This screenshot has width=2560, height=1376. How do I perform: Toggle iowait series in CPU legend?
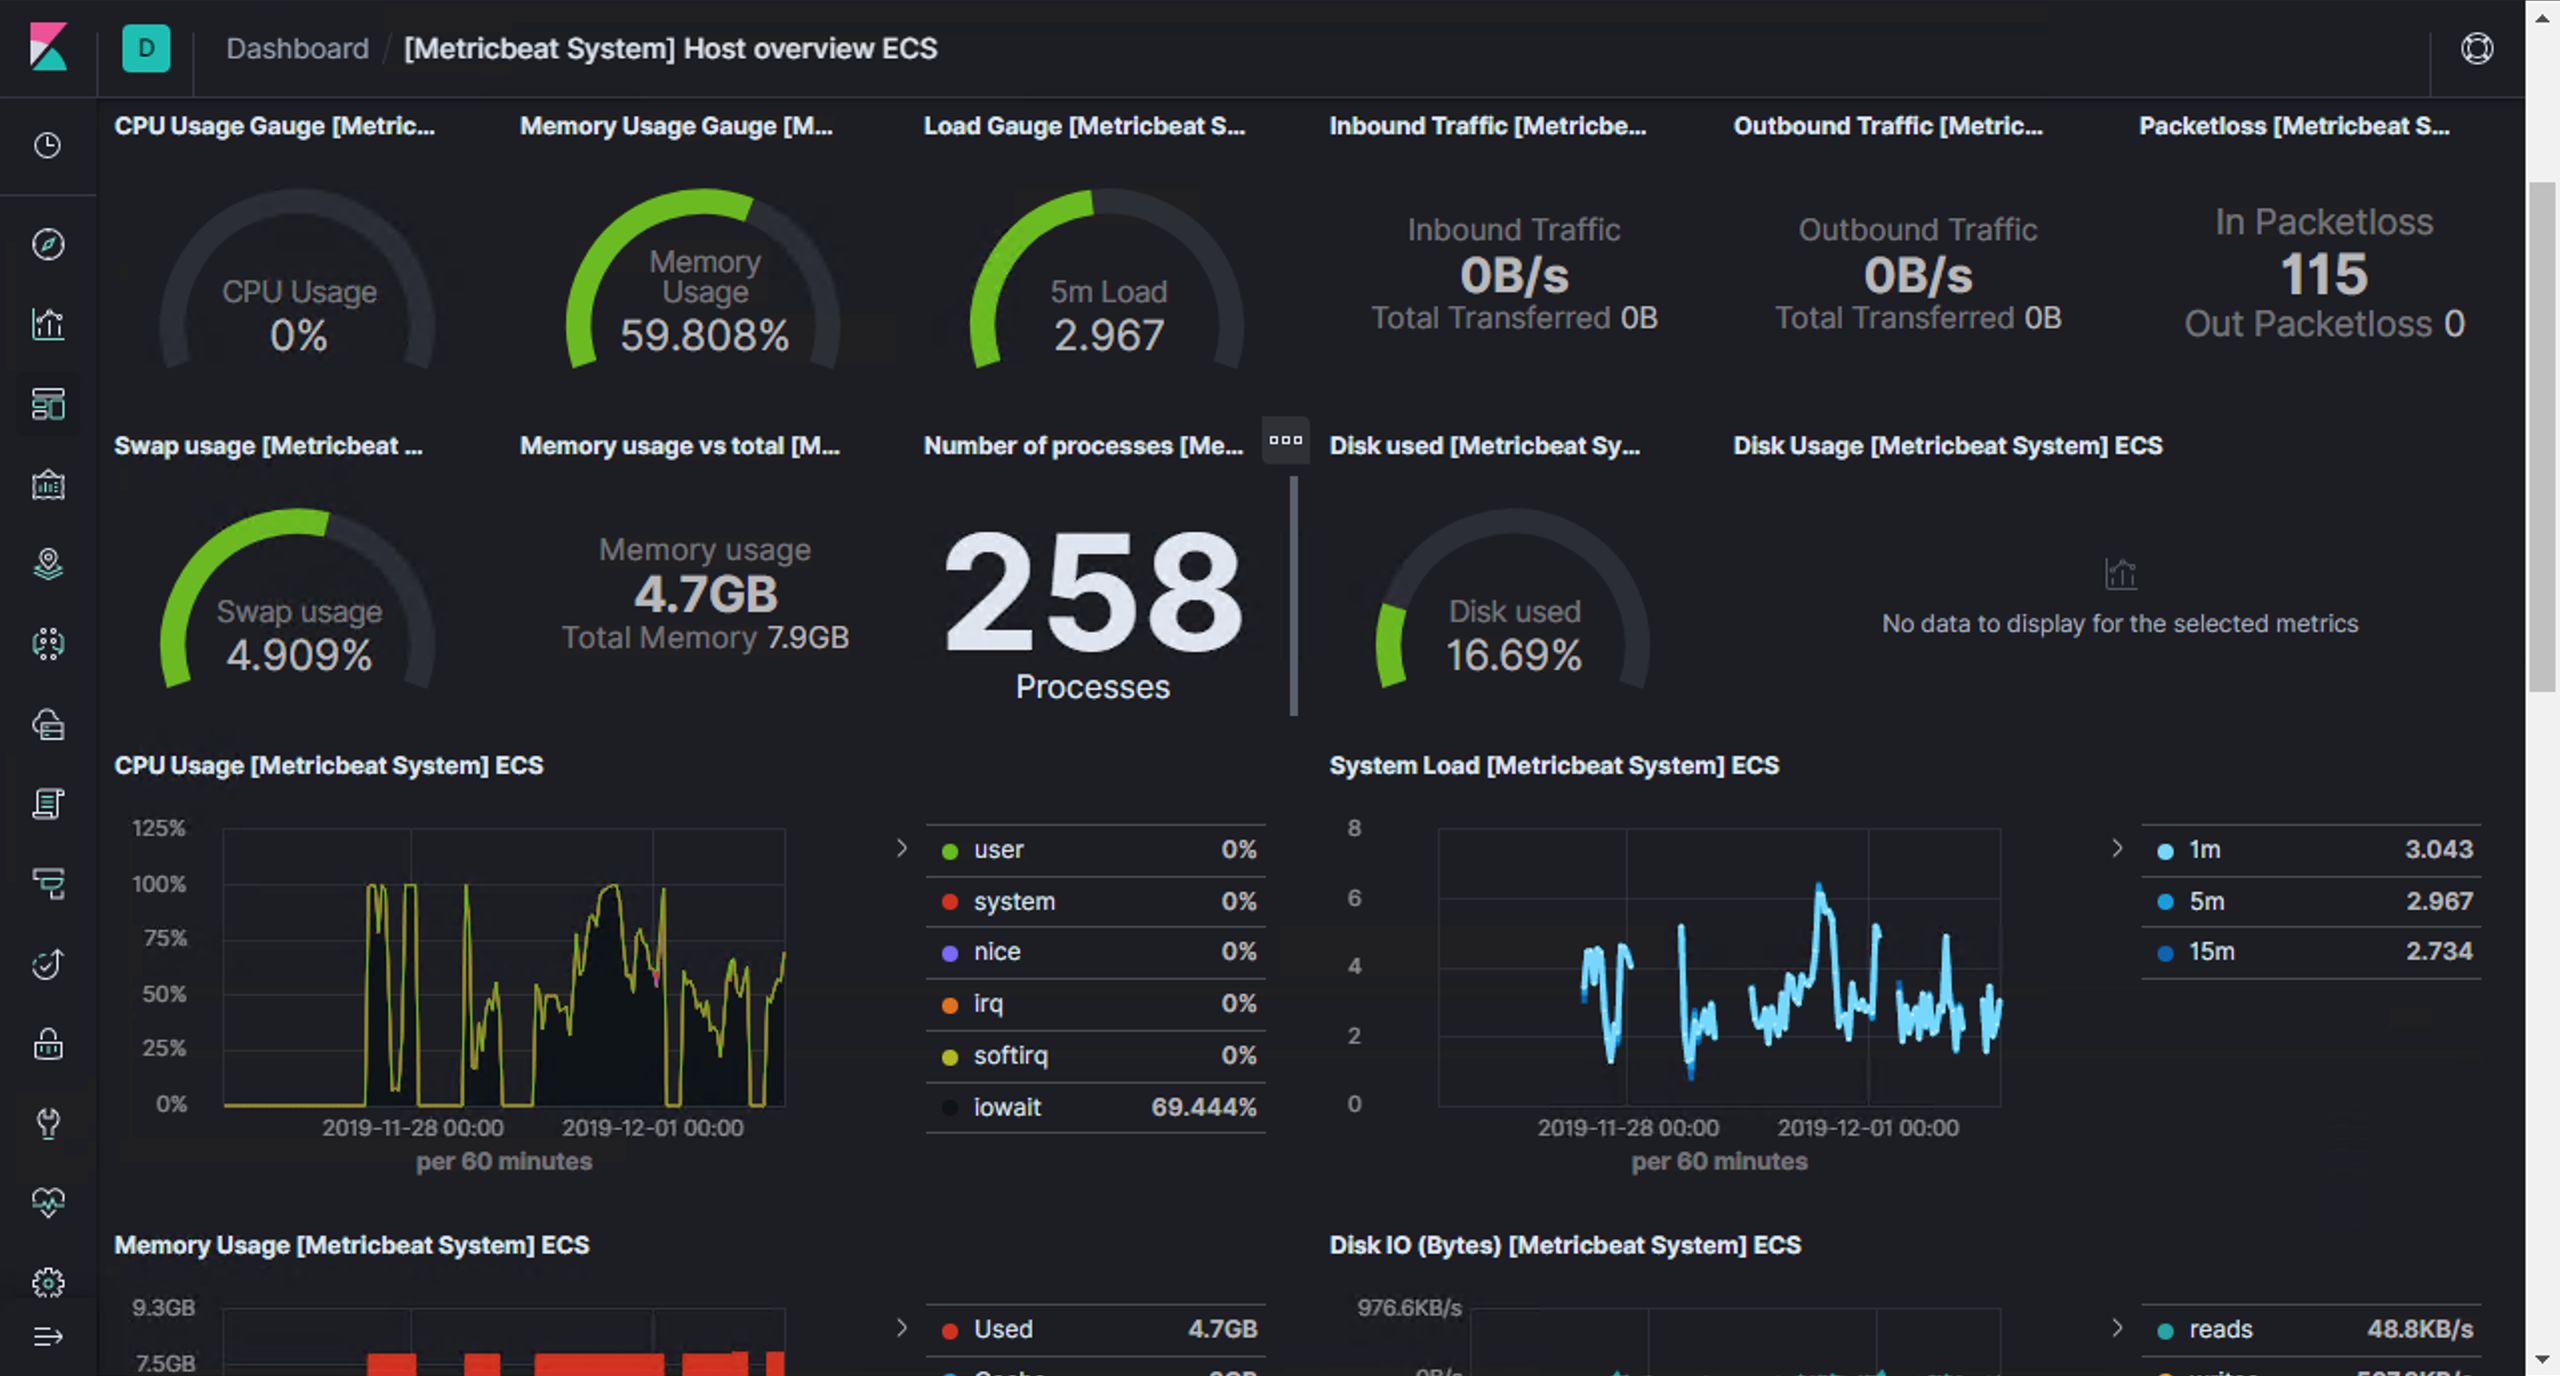click(x=1096, y=1108)
